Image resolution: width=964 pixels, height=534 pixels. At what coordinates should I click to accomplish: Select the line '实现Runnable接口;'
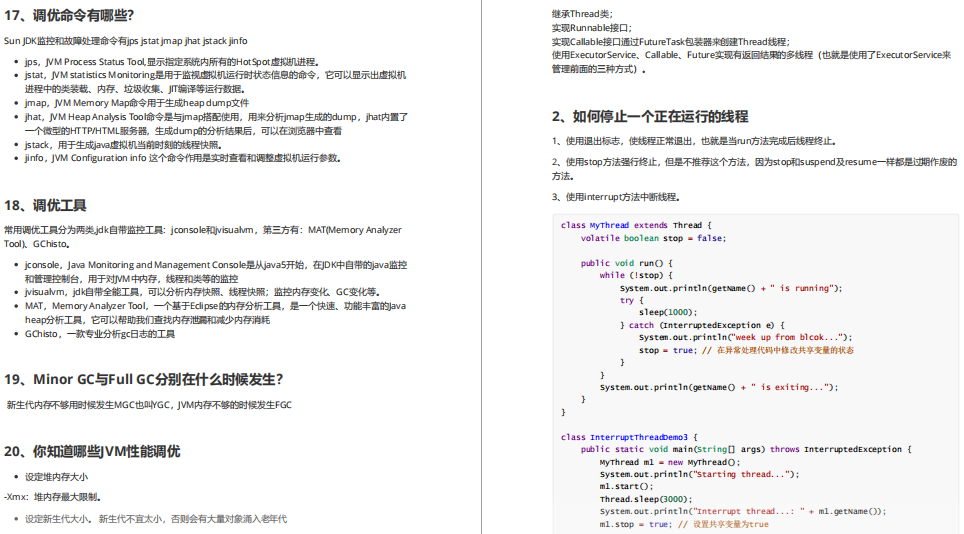coord(591,28)
